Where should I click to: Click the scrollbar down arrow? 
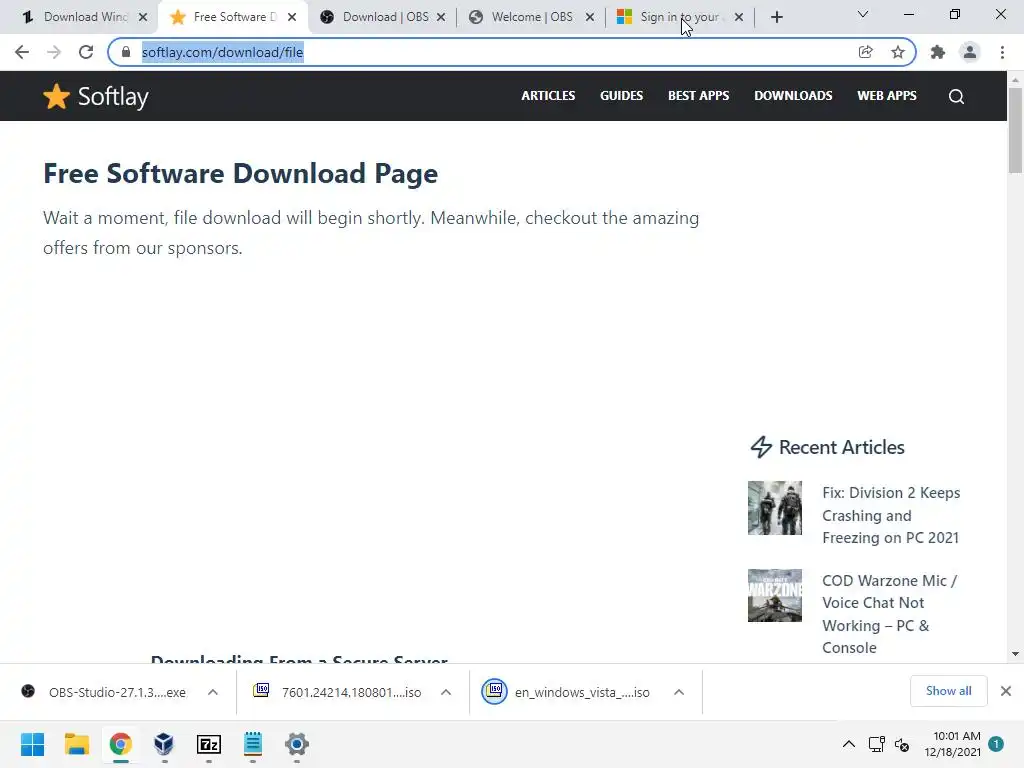coord(1015,654)
